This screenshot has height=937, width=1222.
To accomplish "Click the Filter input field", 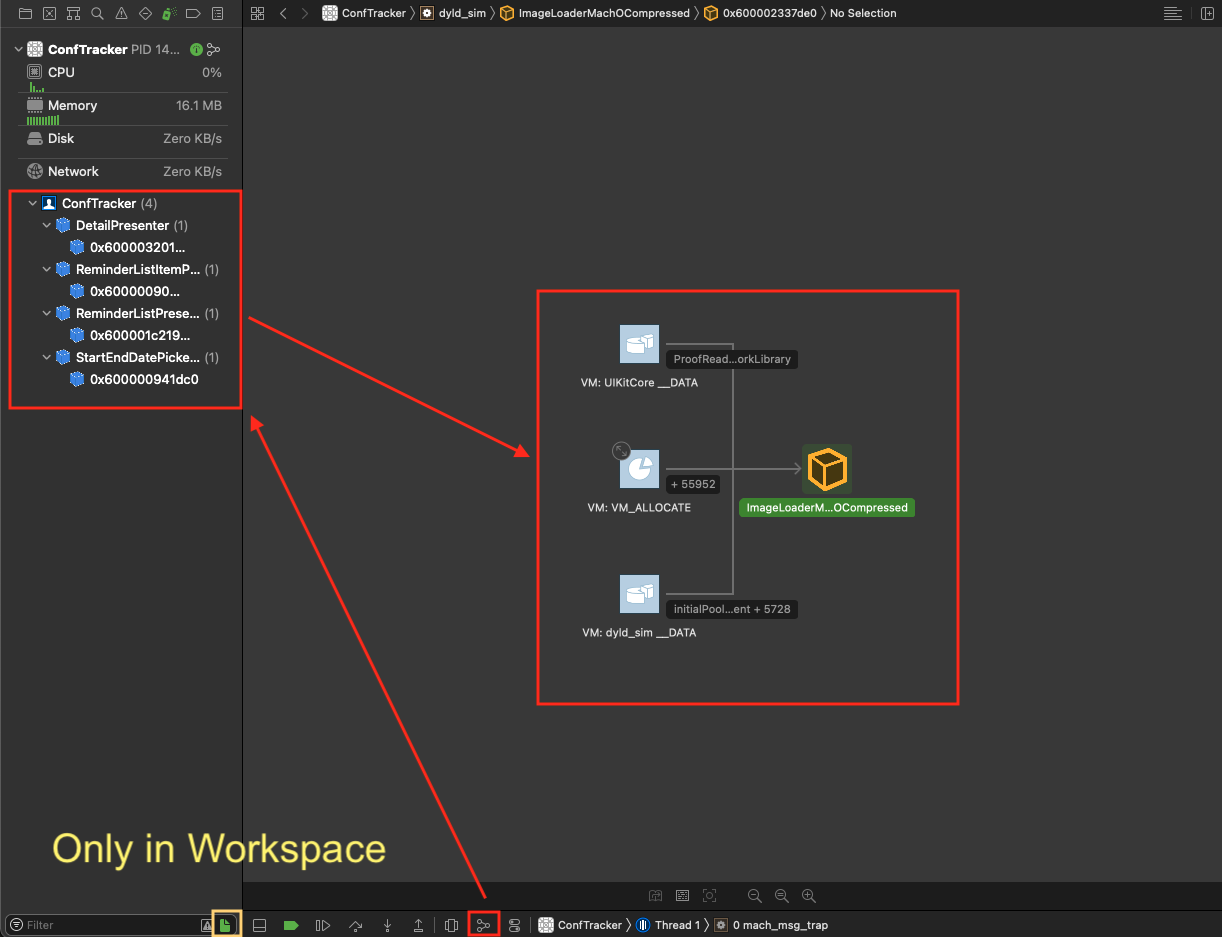I will pyautogui.click(x=100, y=924).
